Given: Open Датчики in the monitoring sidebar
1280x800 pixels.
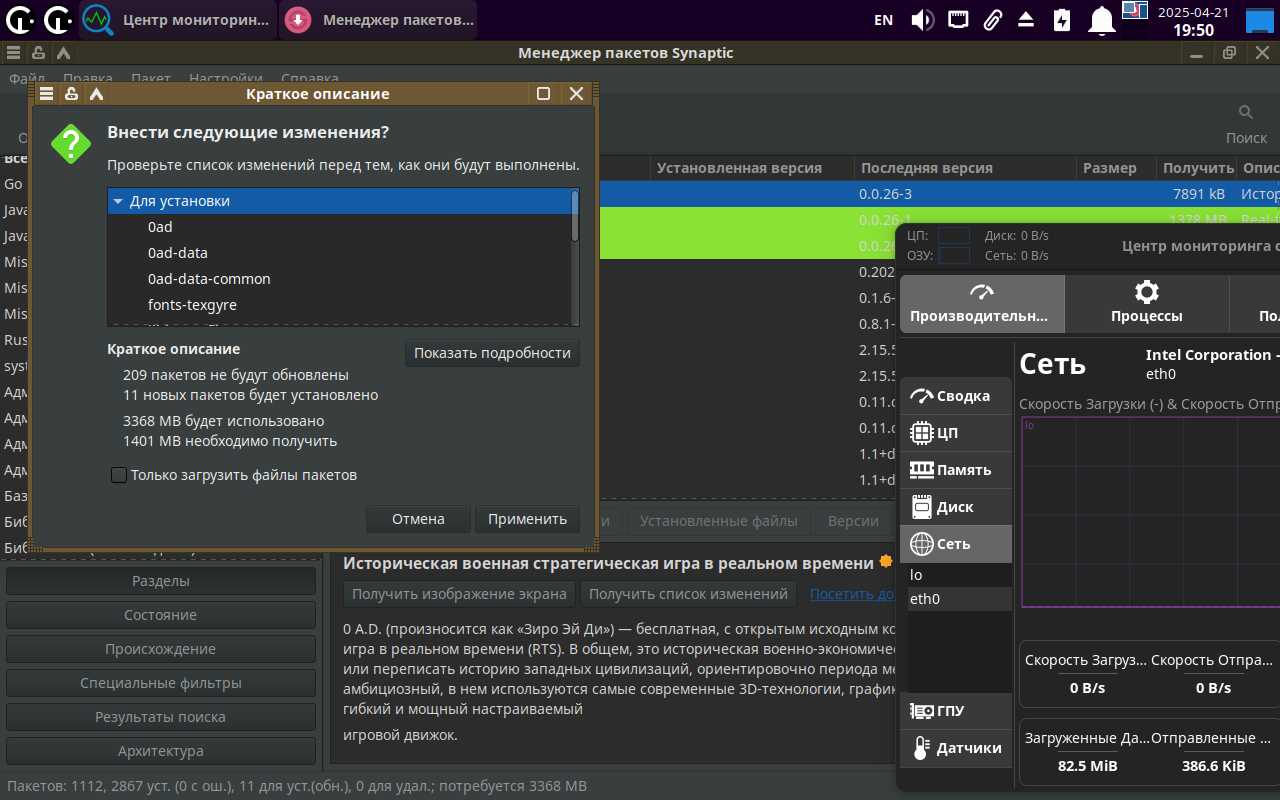Looking at the screenshot, I should (955, 748).
